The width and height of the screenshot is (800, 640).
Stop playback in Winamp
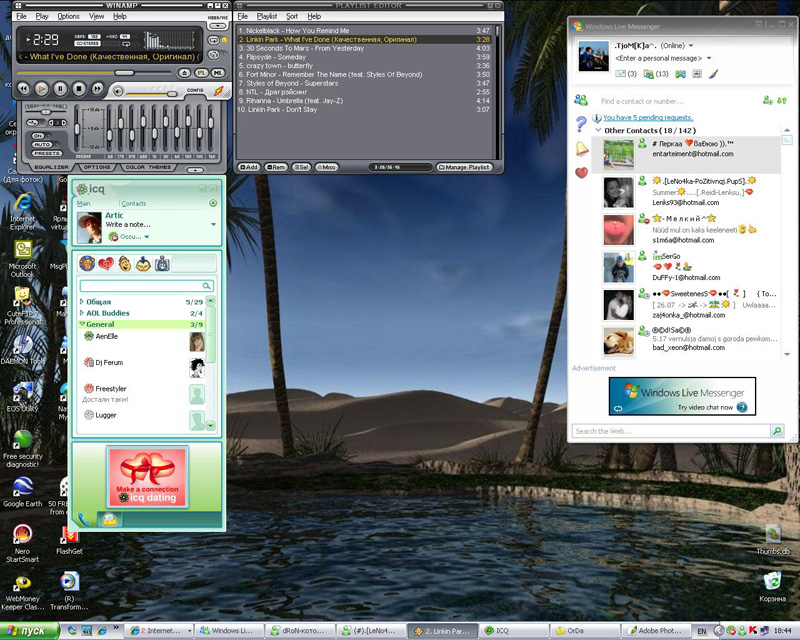79,89
